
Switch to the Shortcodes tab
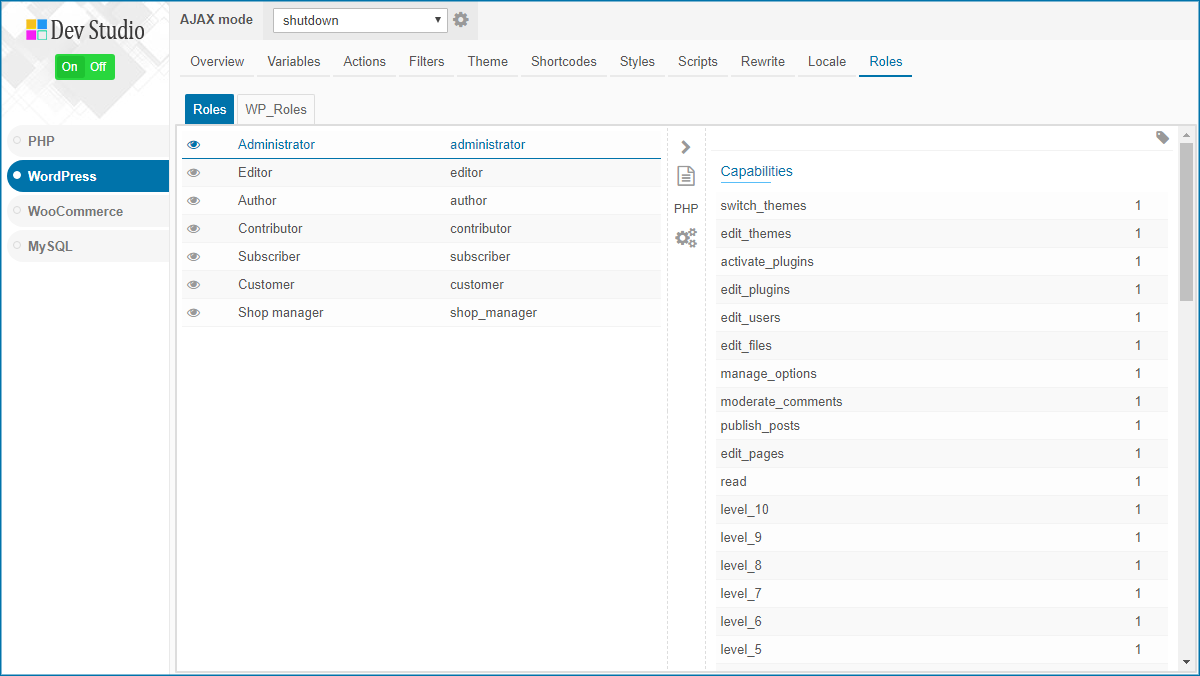click(x=564, y=62)
